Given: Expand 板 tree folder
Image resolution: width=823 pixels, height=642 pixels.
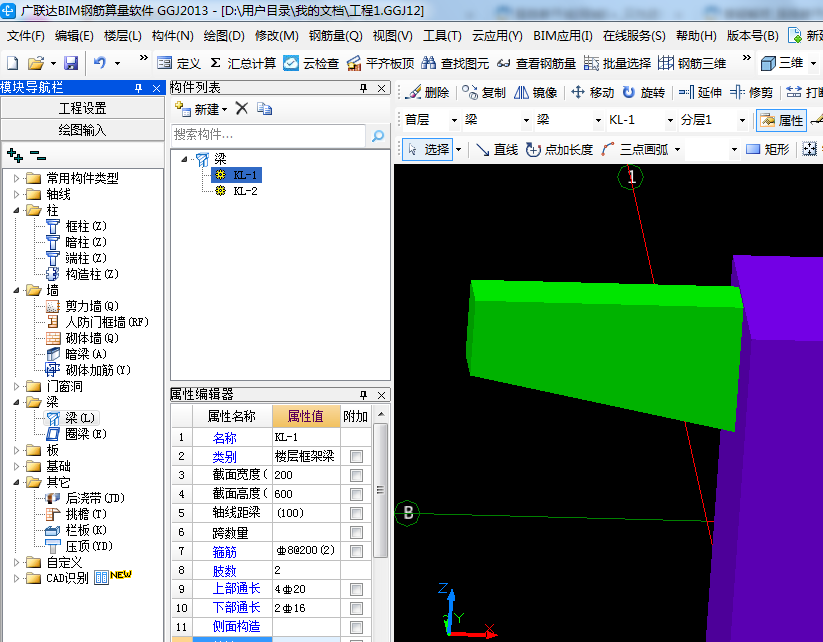Looking at the screenshot, I should tap(16, 450).
